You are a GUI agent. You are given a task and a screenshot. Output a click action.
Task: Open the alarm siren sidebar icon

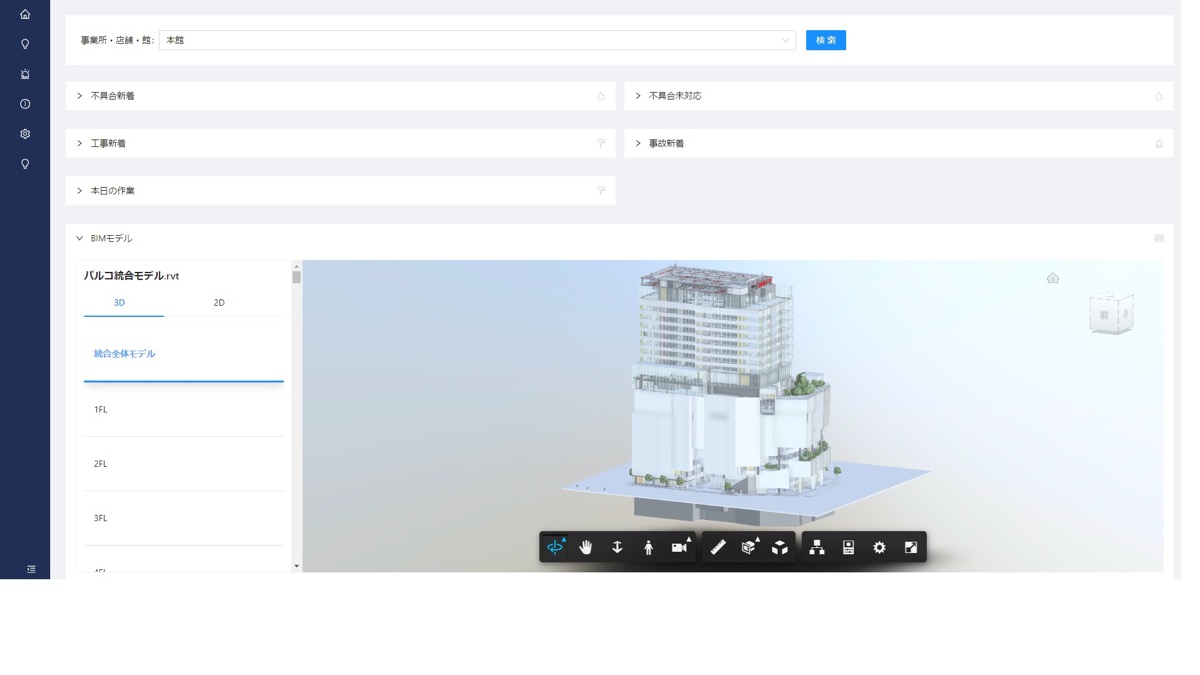click(25, 74)
